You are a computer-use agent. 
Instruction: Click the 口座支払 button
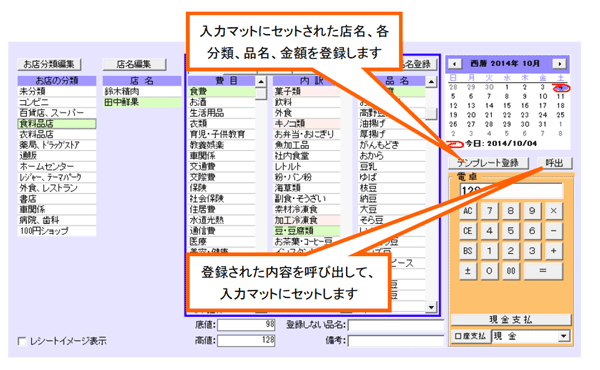coord(470,336)
